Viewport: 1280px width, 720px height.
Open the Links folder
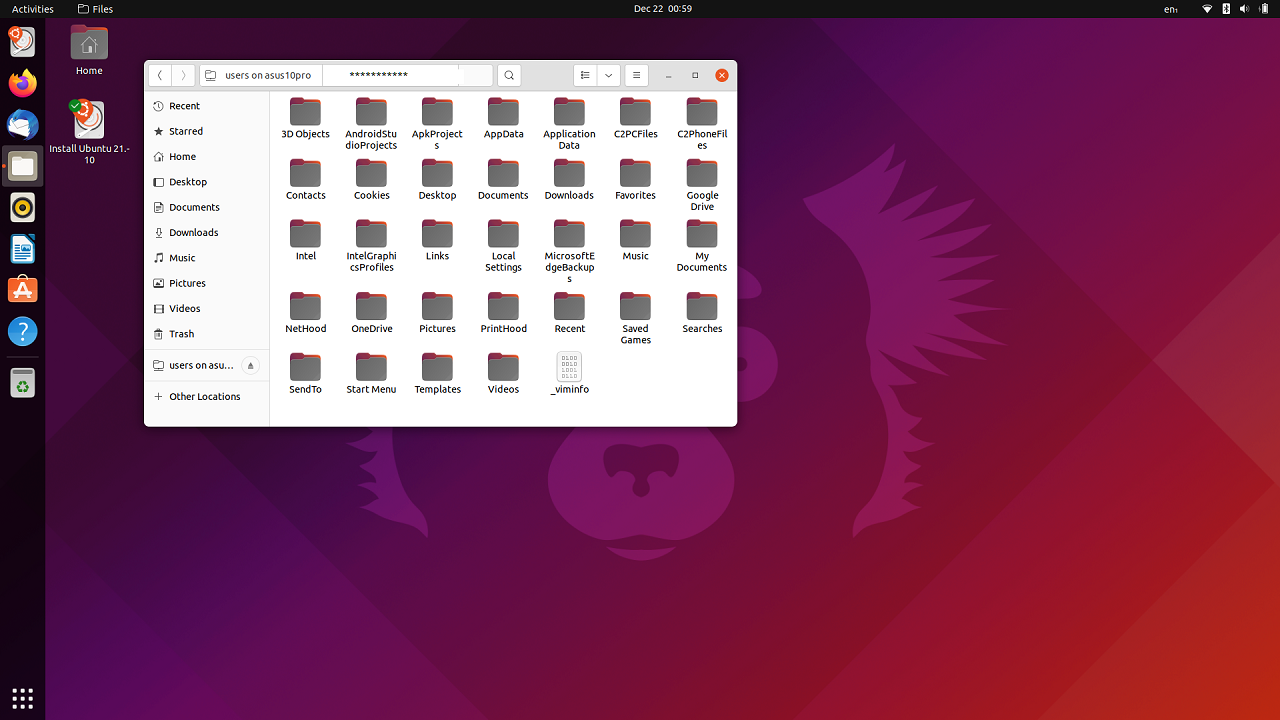pyautogui.click(x=437, y=240)
